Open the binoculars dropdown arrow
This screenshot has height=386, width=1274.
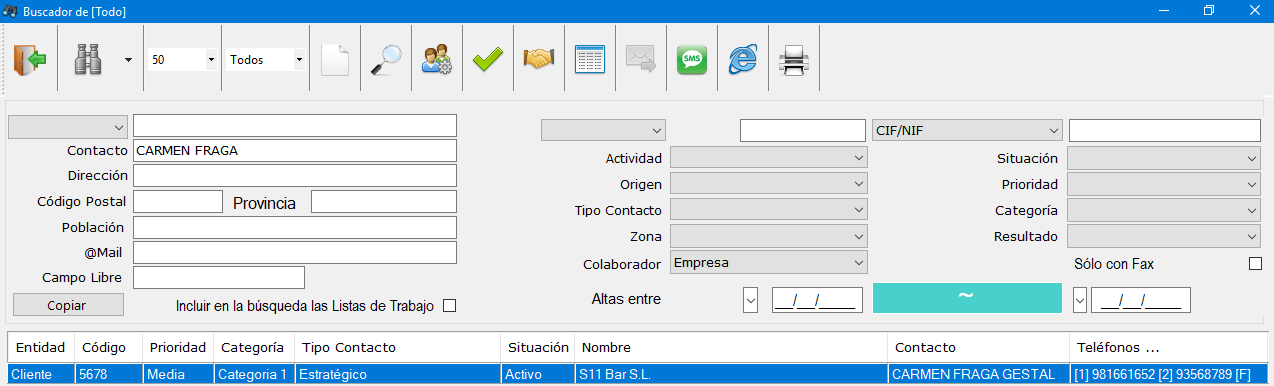pyautogui.click(x=128, y=60)
